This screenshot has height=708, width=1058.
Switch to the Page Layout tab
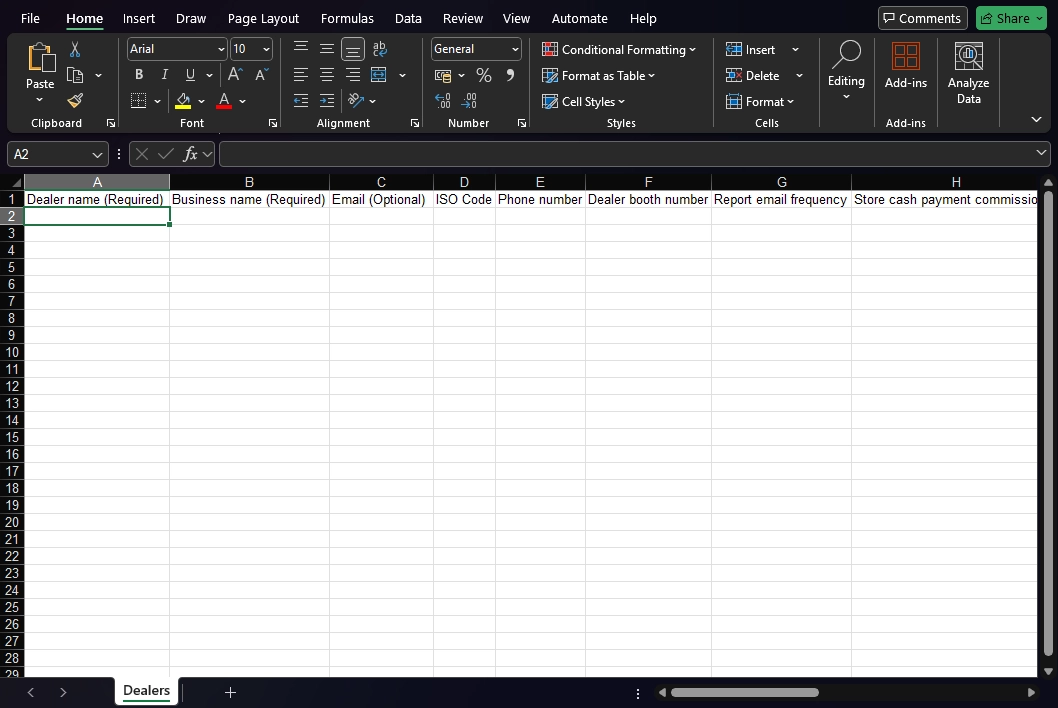263,18
